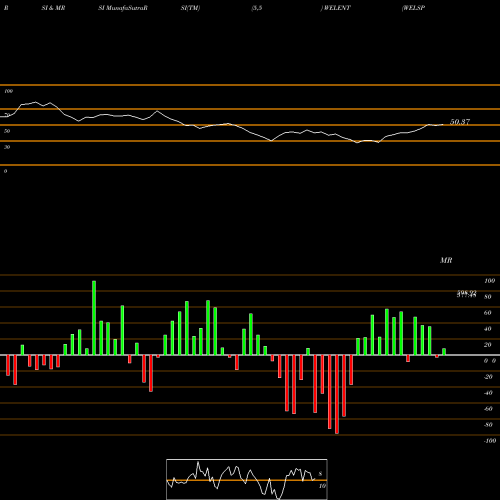This screenshot has height=500, width=500.
Task: Click the -40 label on the MR axis
Action: coord(488,393)
